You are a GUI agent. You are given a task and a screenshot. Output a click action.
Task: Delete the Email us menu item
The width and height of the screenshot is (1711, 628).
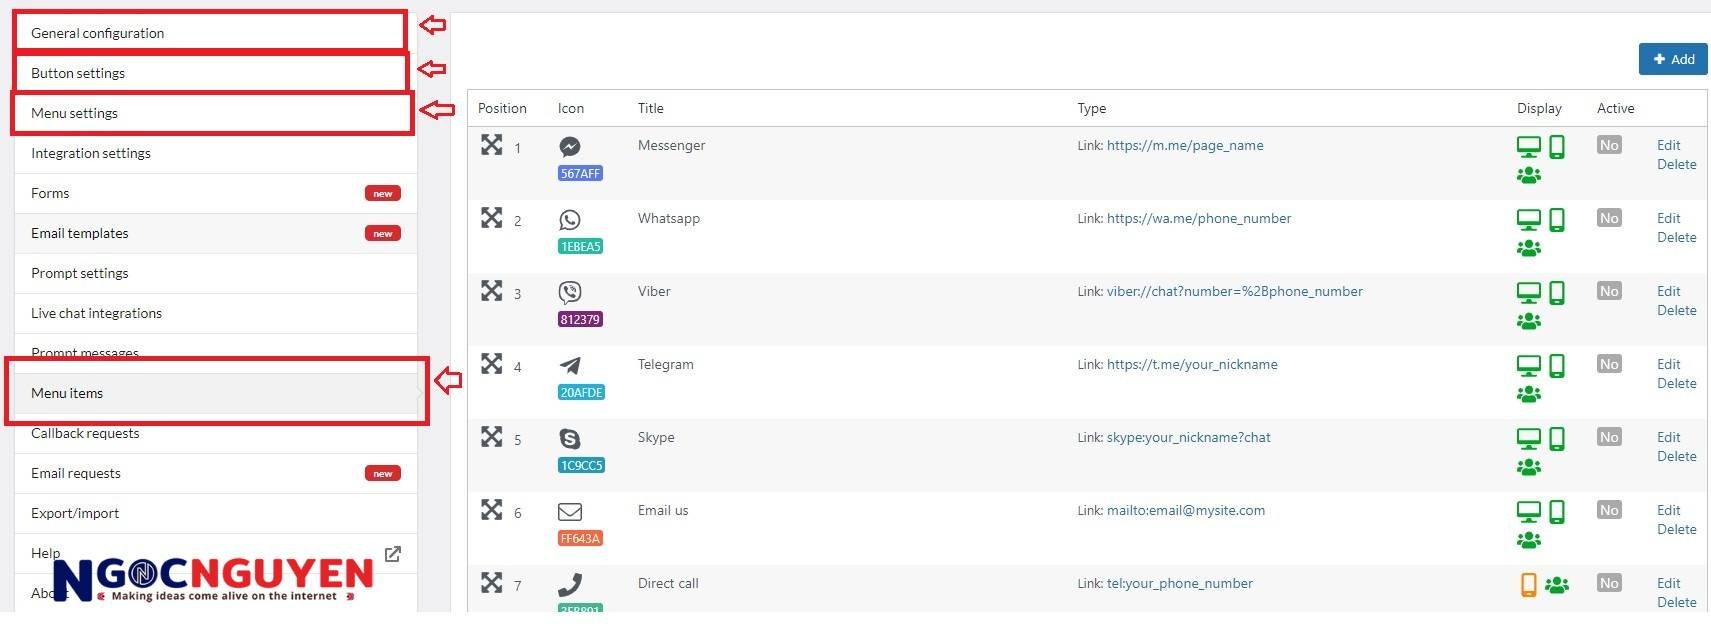1676,530
